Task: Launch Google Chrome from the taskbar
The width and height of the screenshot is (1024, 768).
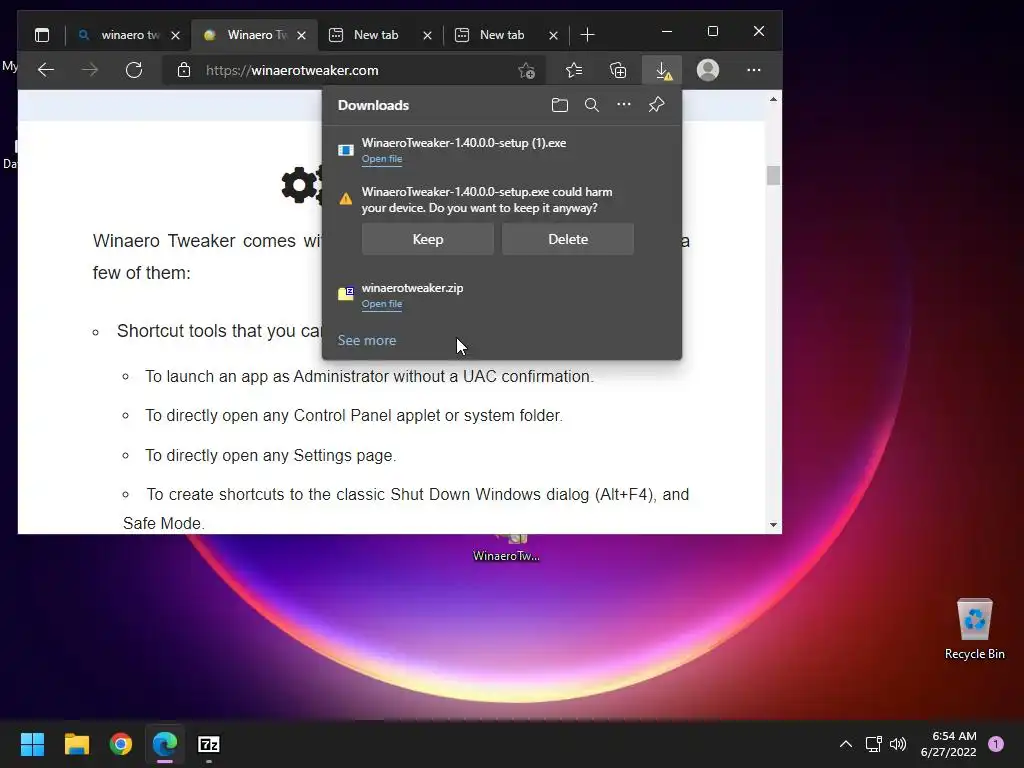Action: point(121,744)
